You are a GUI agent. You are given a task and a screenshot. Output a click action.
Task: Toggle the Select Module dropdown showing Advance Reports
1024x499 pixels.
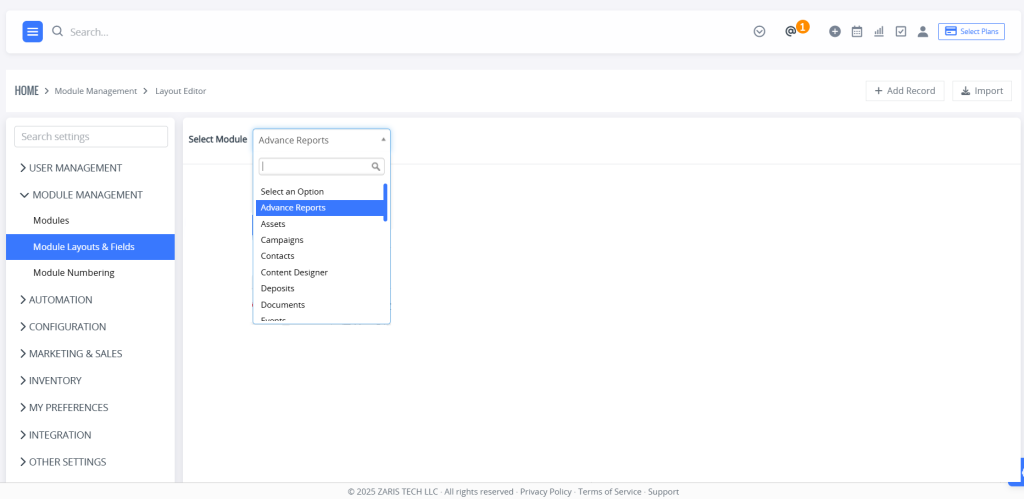point(321,140)
